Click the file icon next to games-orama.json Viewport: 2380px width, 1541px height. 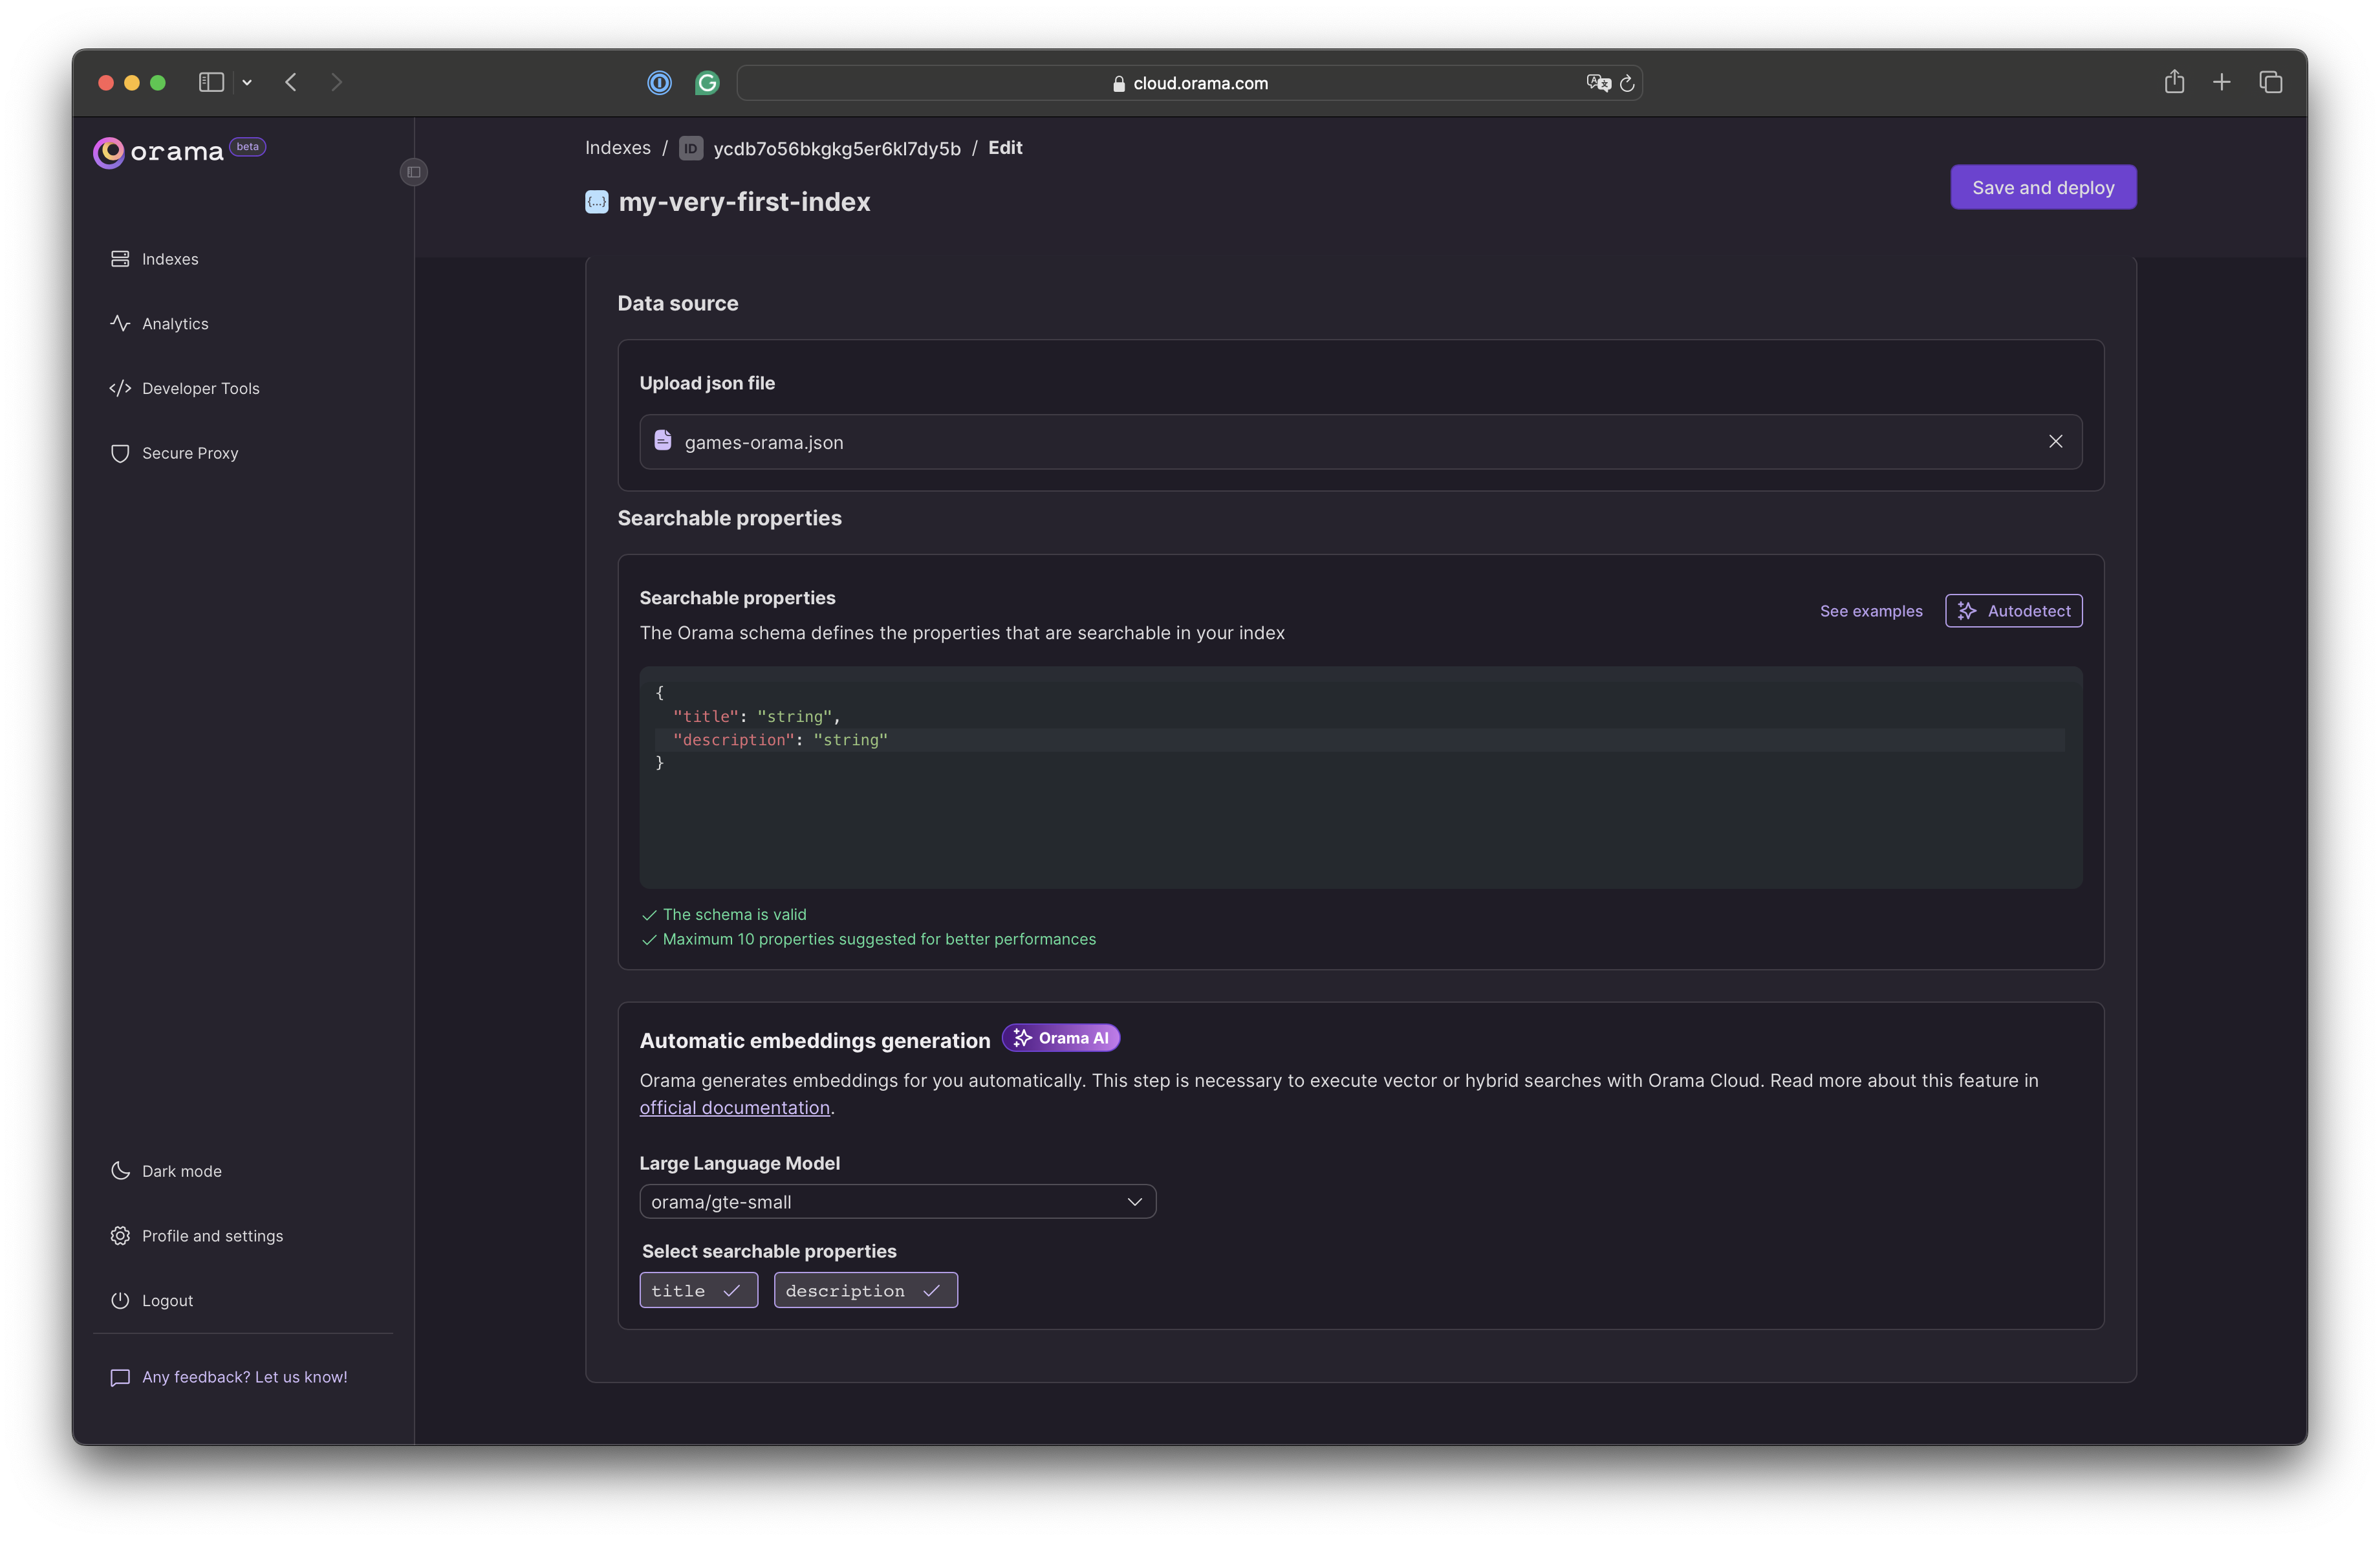[663, 440]
